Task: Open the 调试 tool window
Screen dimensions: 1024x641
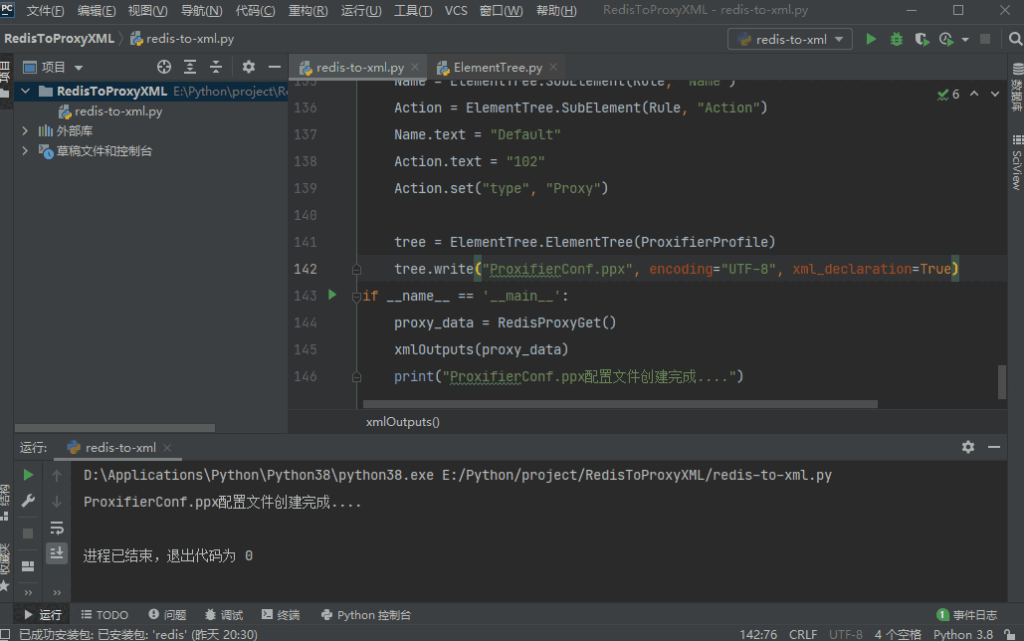Action: point(224,615)
